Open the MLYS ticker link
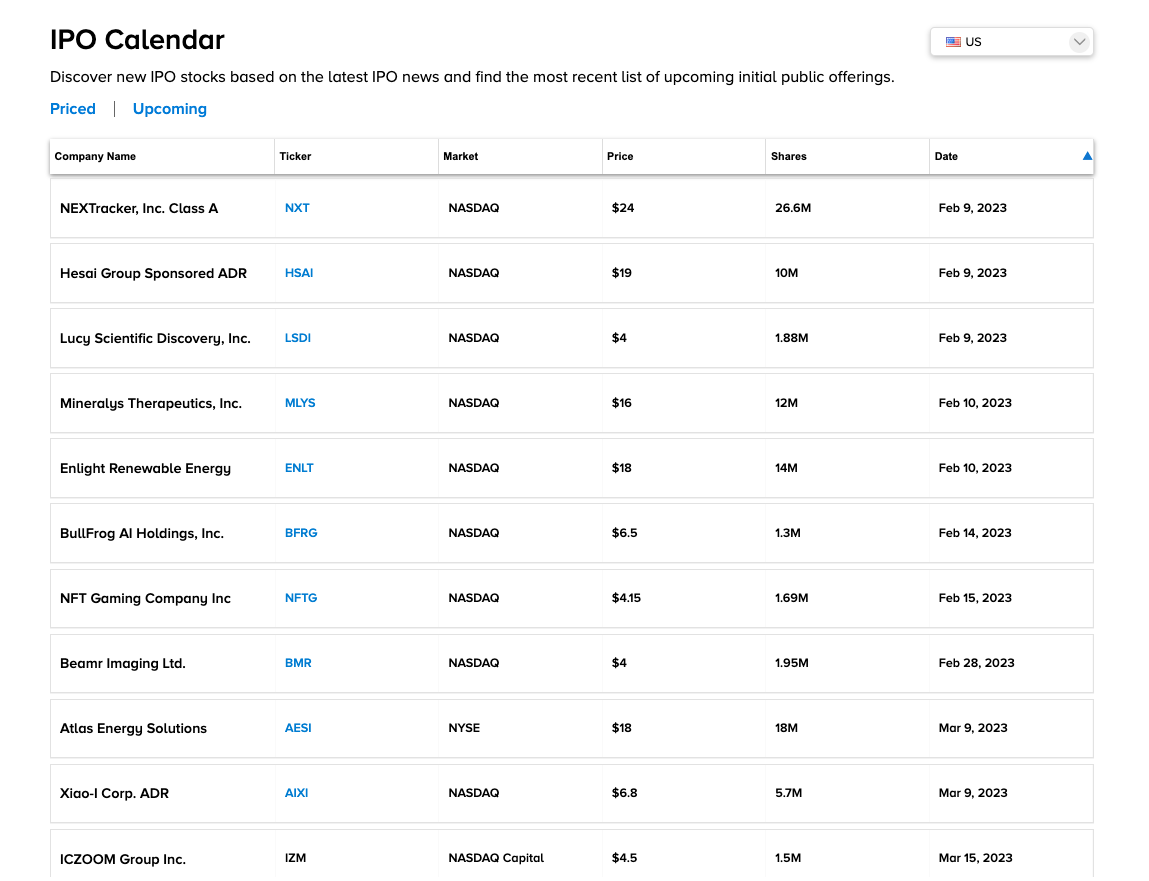Screen dimensions: 1149x881 pyautogui.click(x=300, y=403)
